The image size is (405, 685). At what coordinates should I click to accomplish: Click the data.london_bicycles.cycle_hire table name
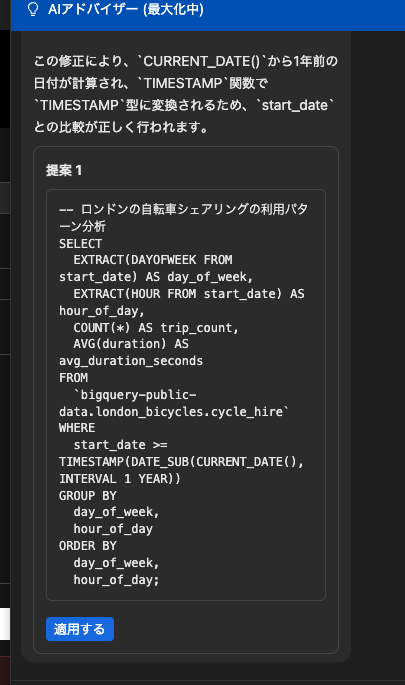174,412
